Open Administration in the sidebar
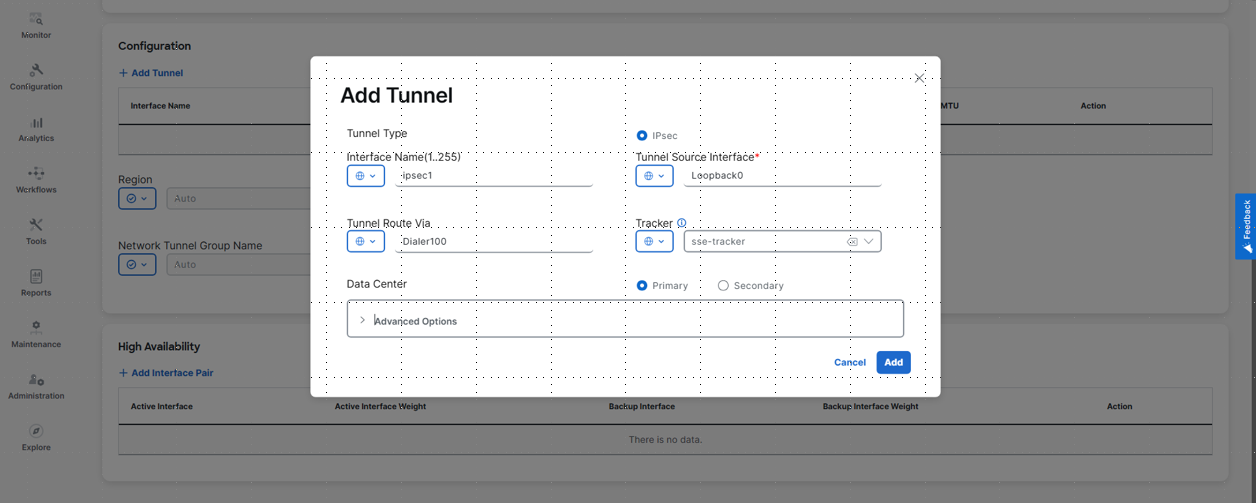The image size is (1256, 503). [x=36, y=385]
